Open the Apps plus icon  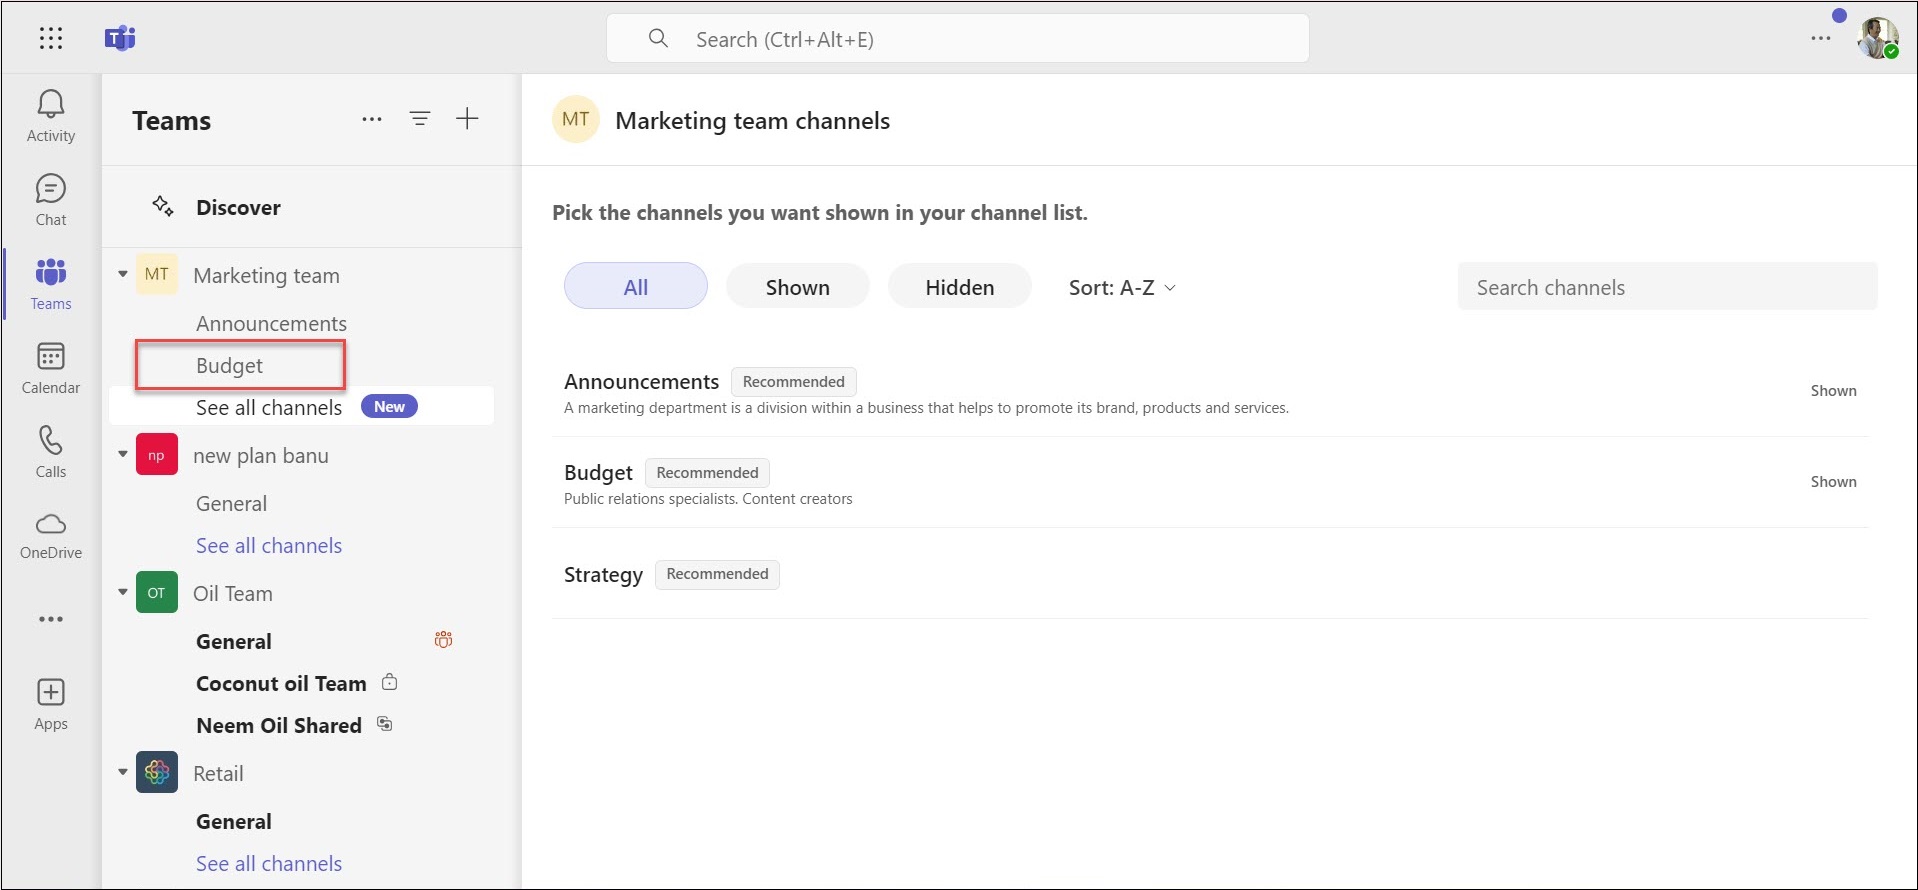click(51, 694)
